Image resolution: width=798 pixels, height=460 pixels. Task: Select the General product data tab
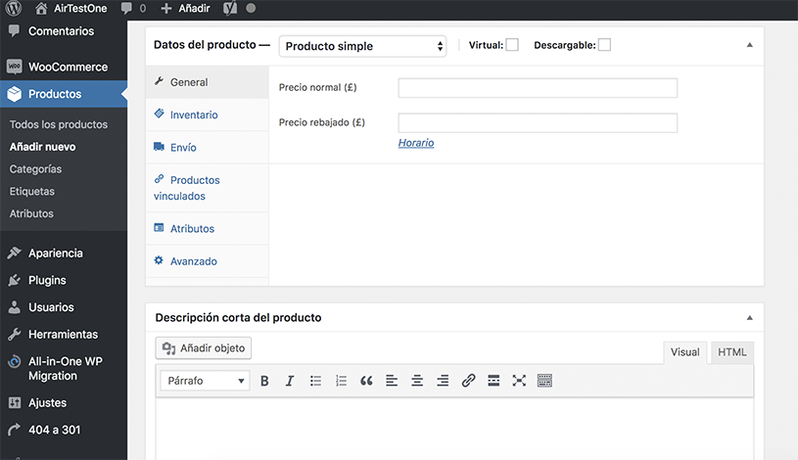click(x=207, y=82)
